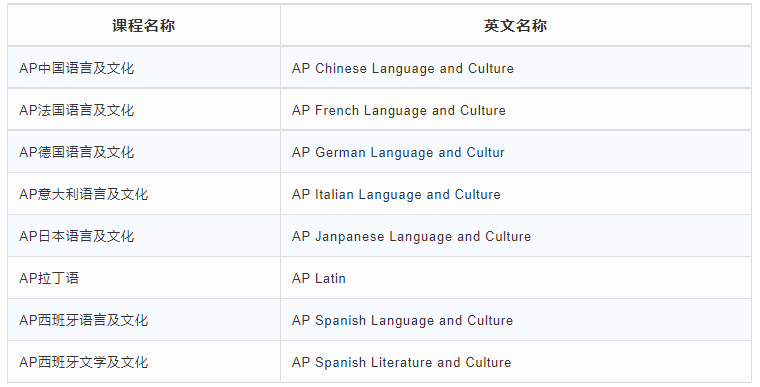Click the AP德国语言及文化 cell
Image resolution: width=760 pixels, height=387 pixels.
(x=143, y=152)
